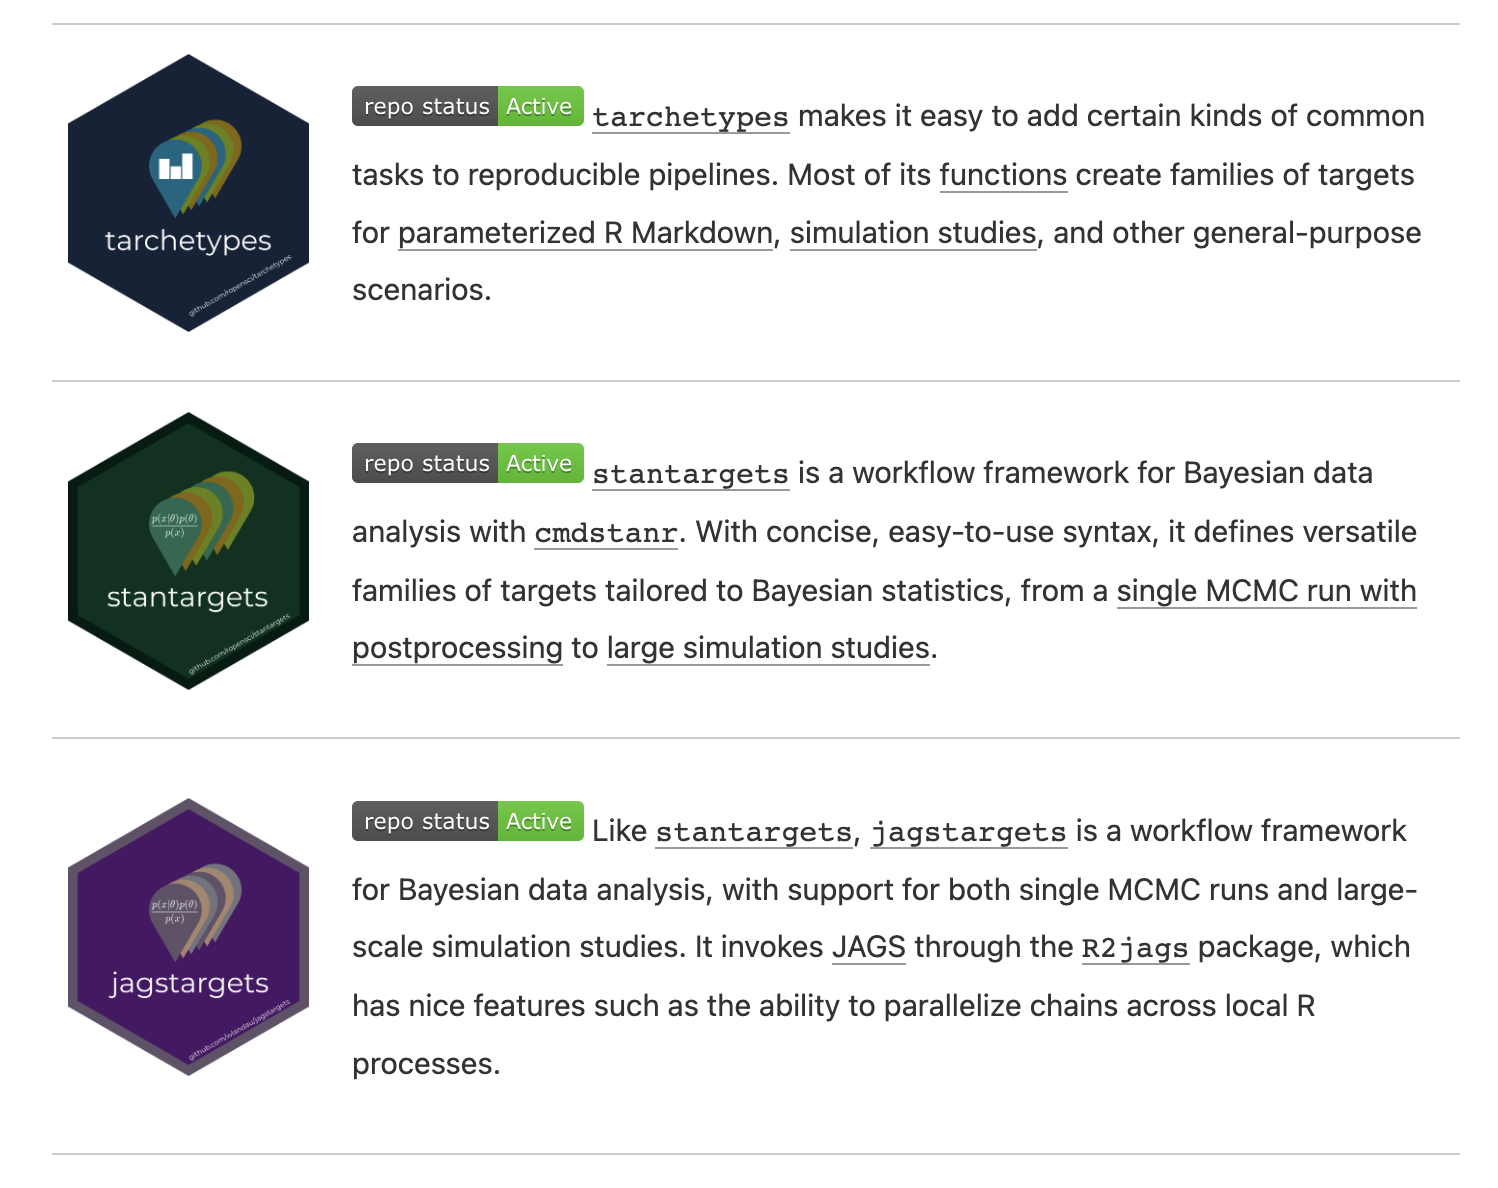Image resolution: width=1498 pixels, height=1188 pixels.
Task: Click the cmdstanr link
Action: [x=606, y=532]
